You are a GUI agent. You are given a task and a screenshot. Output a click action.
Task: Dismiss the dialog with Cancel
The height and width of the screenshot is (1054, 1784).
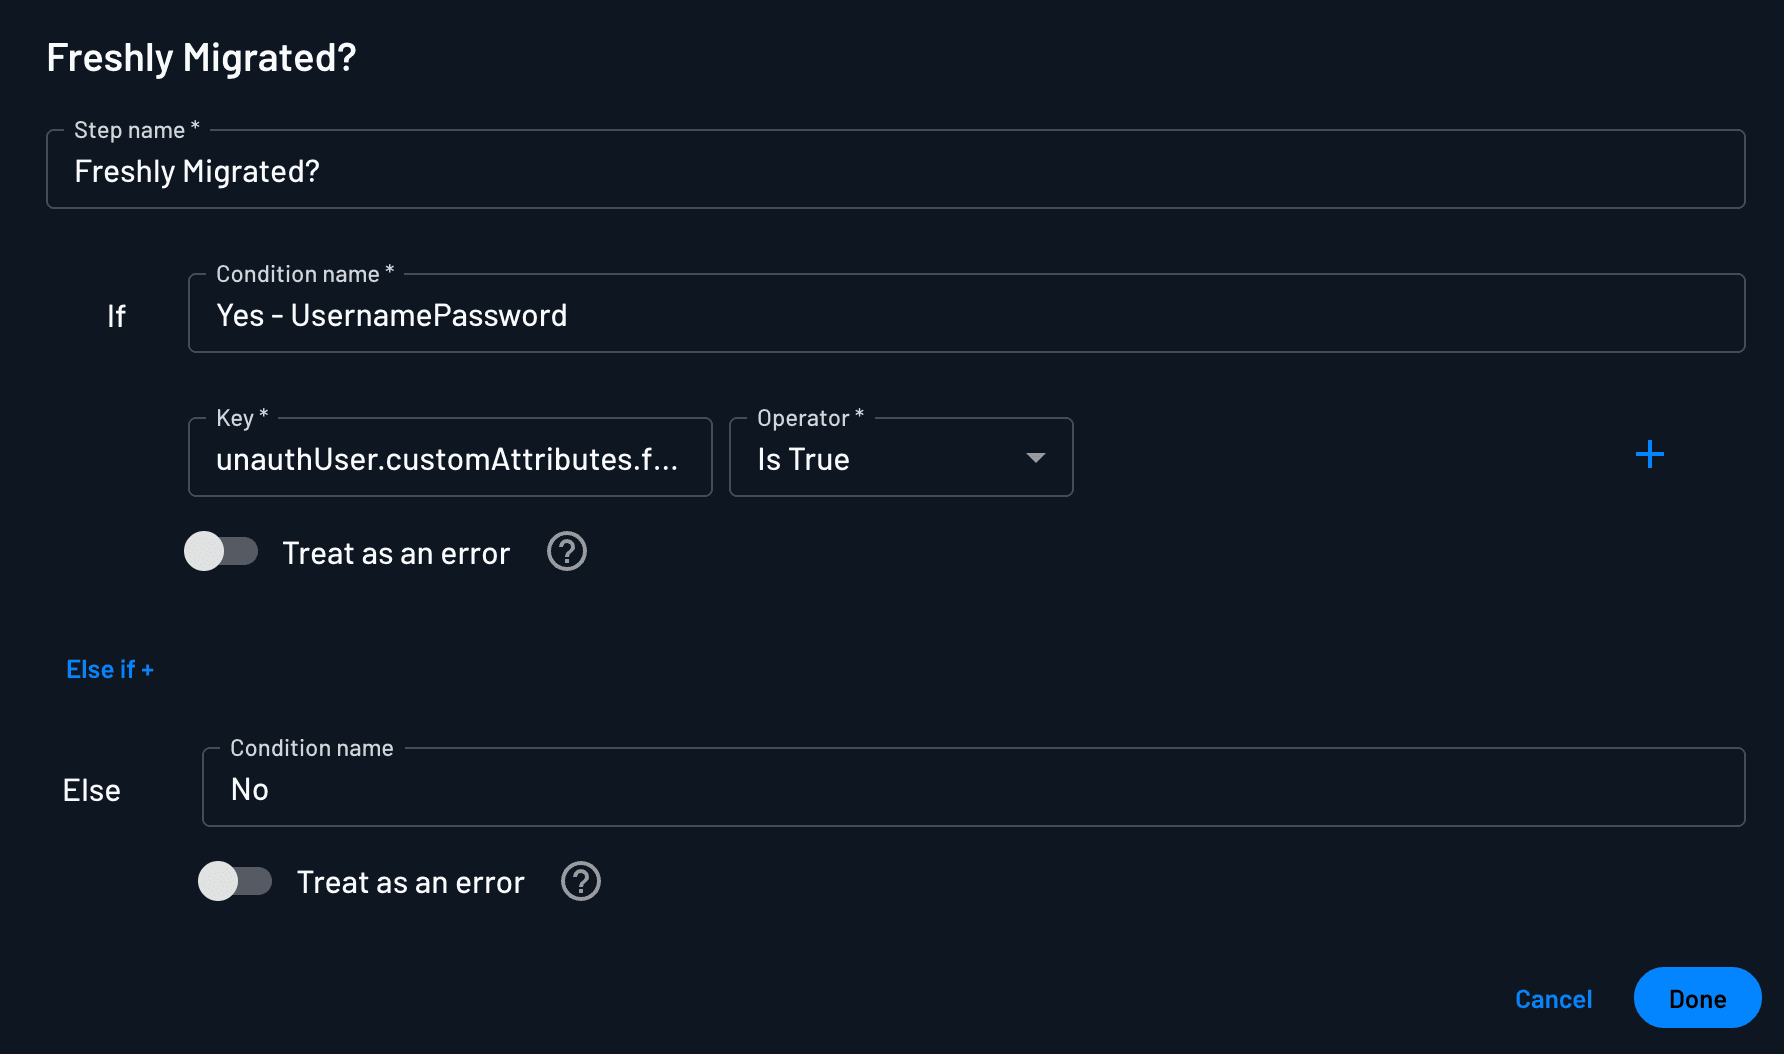[x=1552, y=997]
